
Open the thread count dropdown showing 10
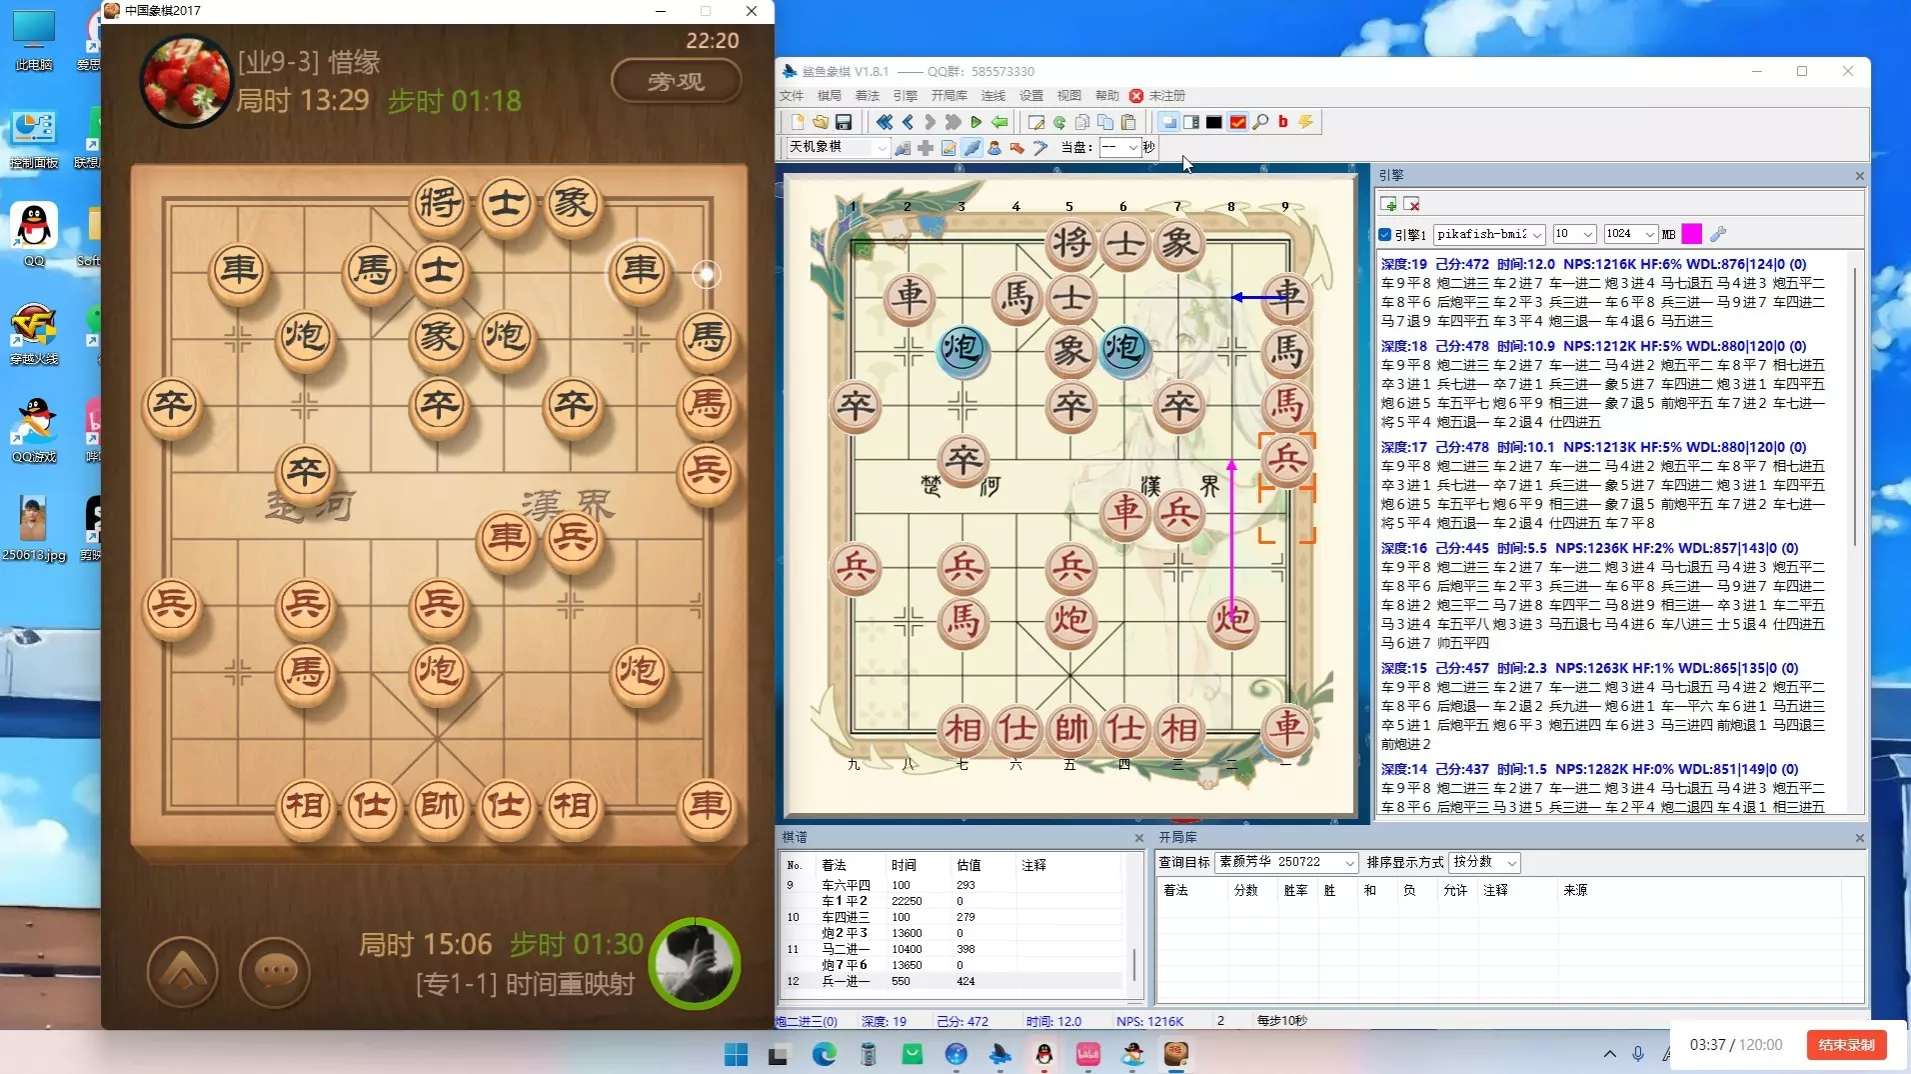pyautogui.click(x=1573, y=234)
